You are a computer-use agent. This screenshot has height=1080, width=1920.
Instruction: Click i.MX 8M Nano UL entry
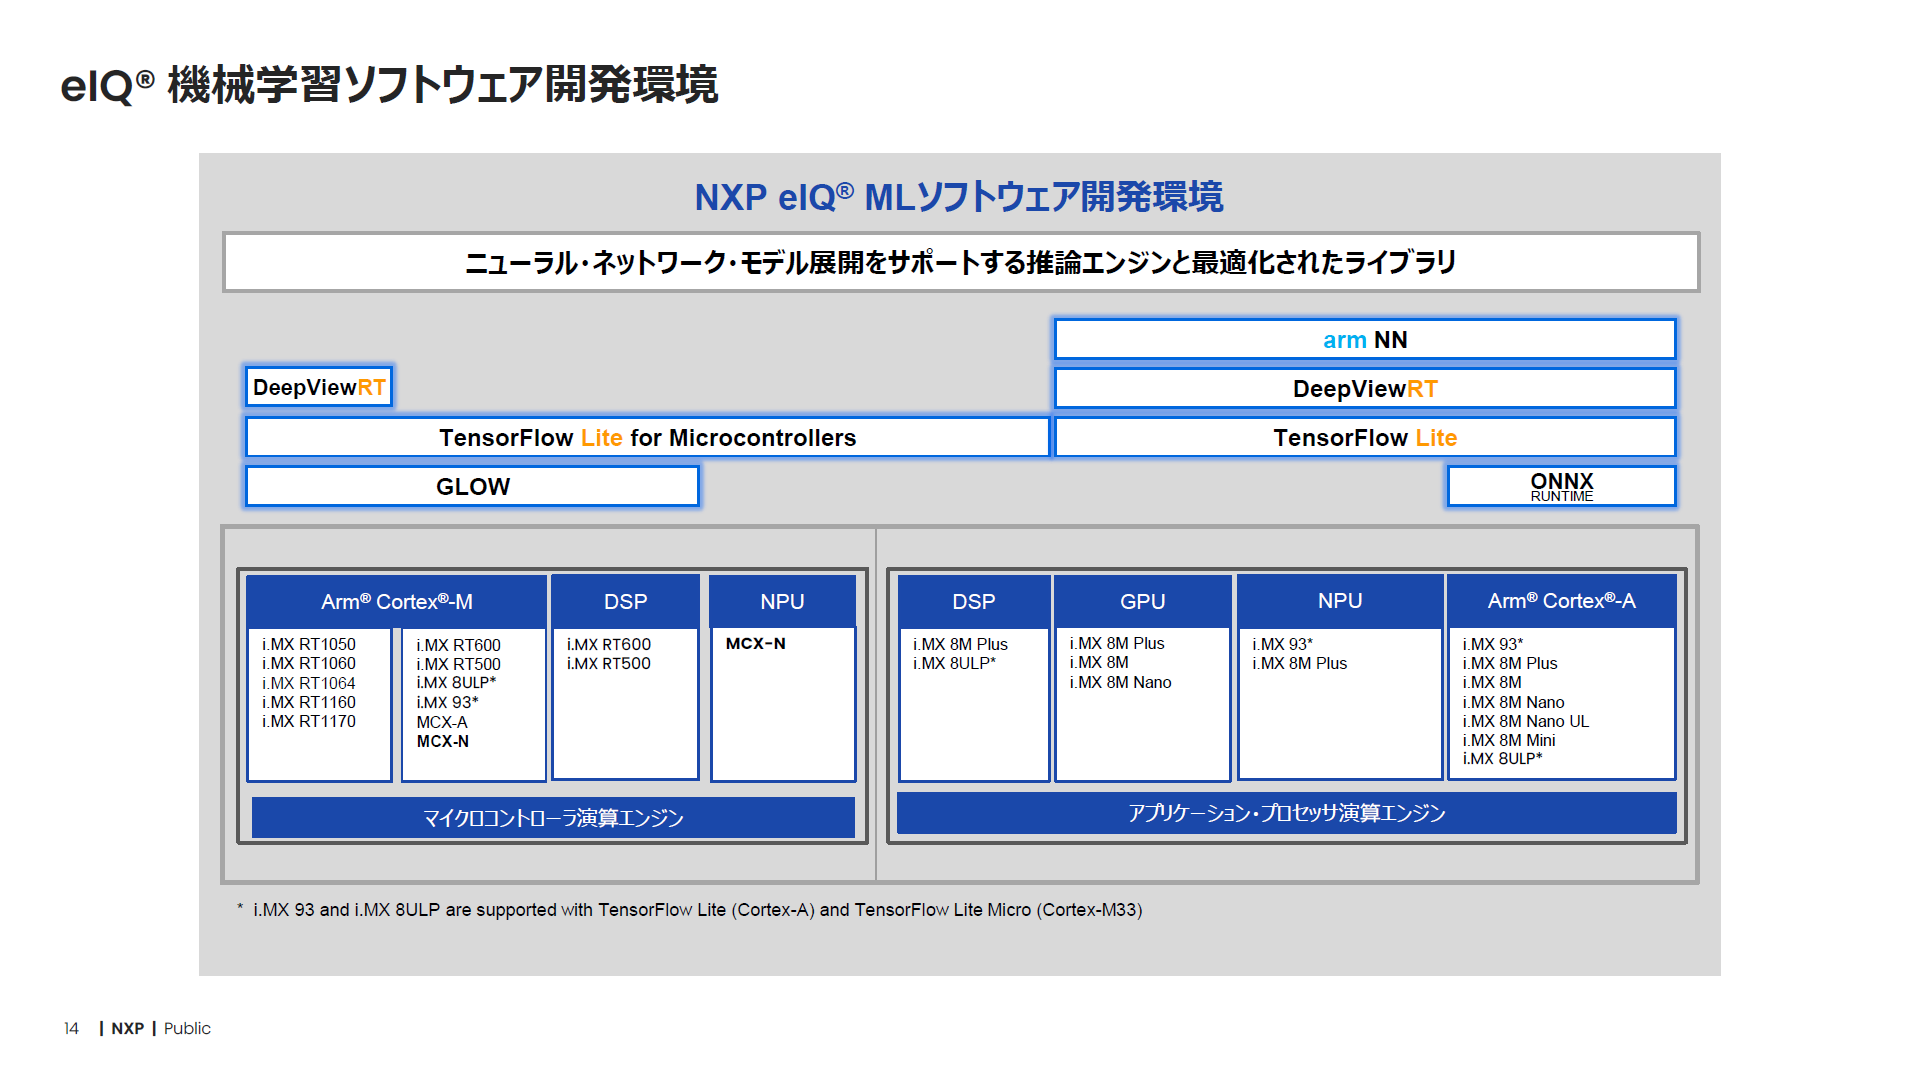click(x=1525, y=721)
